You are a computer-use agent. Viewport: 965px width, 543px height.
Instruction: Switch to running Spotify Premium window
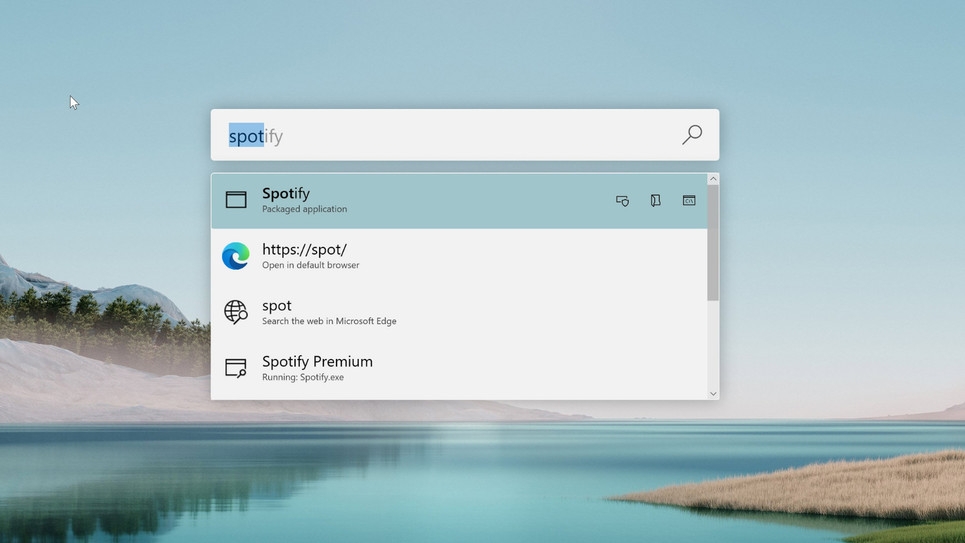coord(459,368)
